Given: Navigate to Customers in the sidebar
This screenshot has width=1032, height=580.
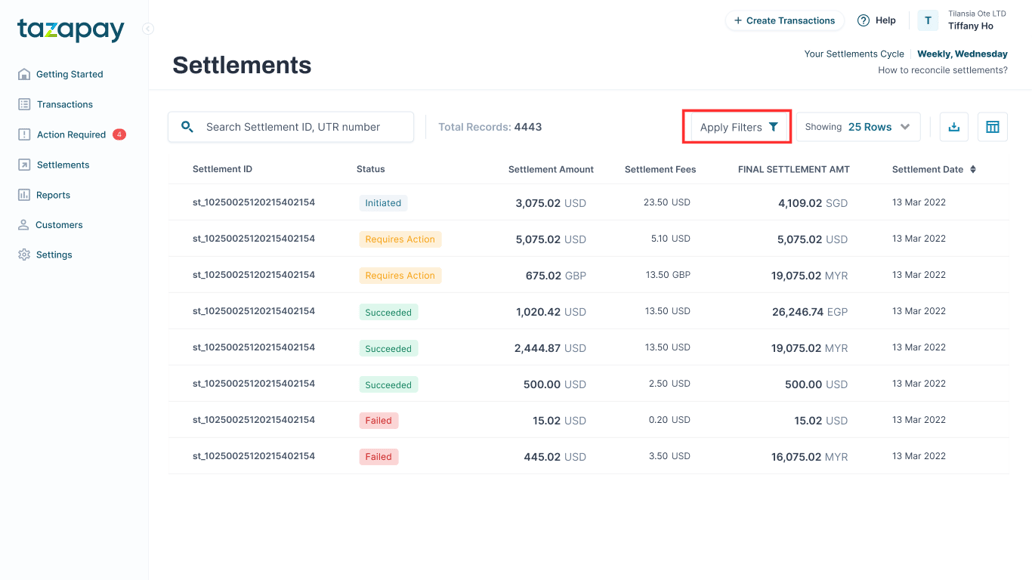Looking at the screenshot, I should click(x=59, y=225).
